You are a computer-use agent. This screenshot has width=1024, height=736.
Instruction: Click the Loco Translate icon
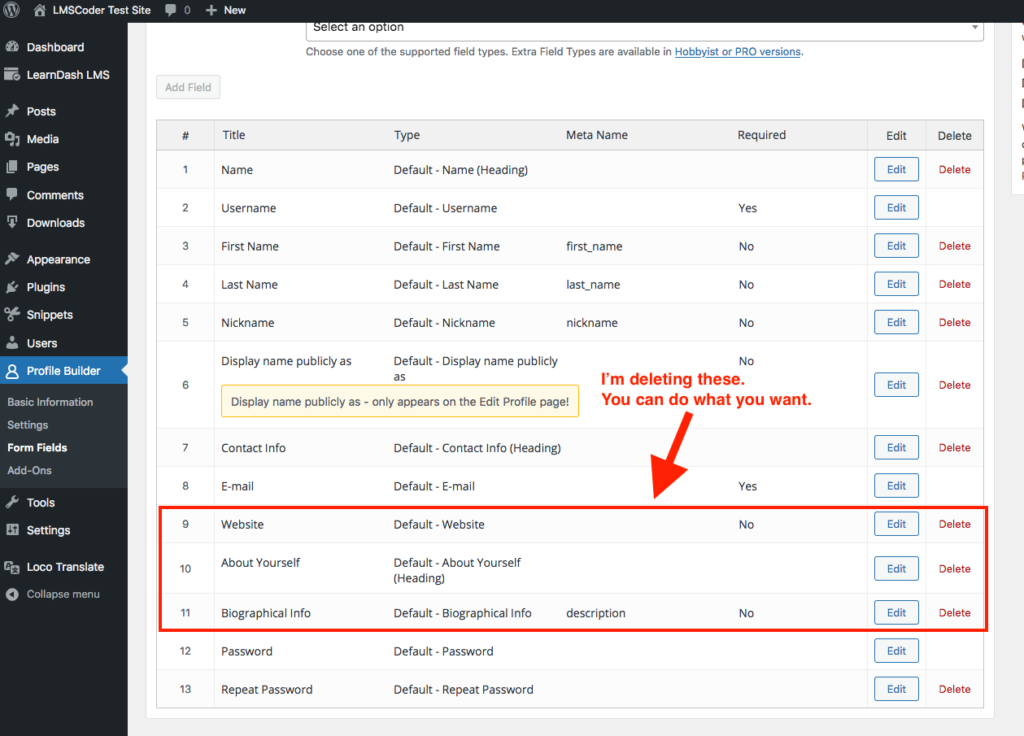click(12, 567)
